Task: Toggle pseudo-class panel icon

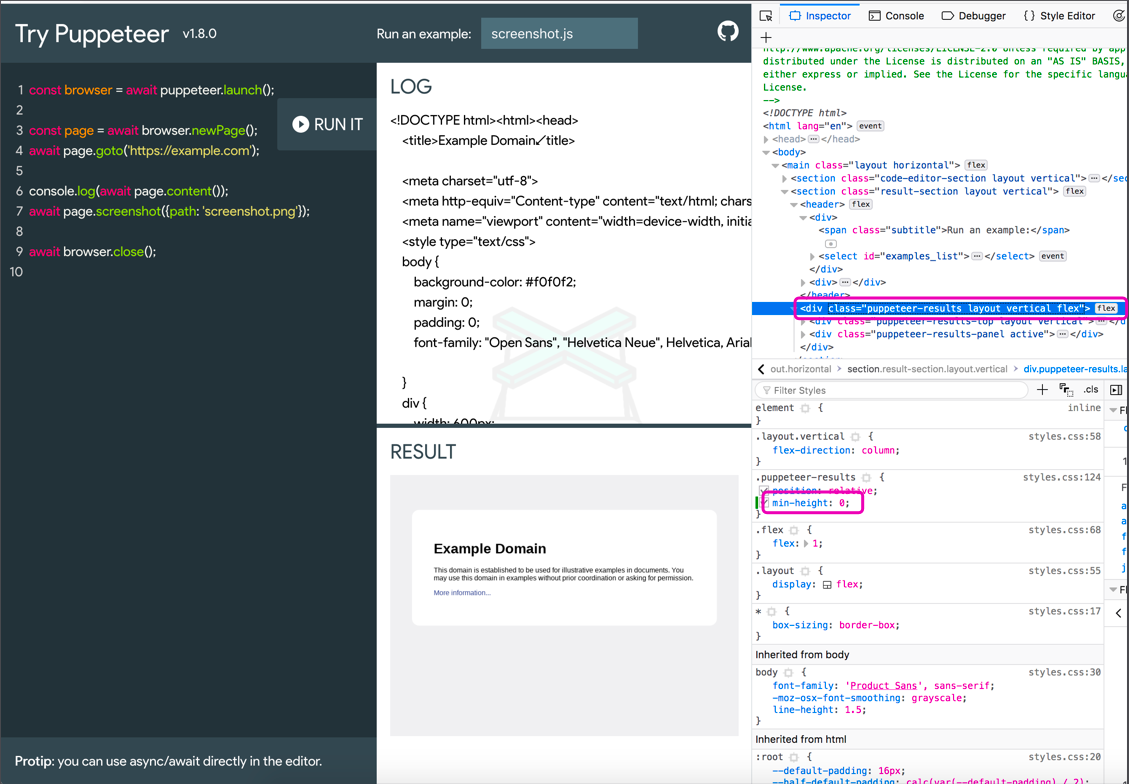Action: [1066, 389]
